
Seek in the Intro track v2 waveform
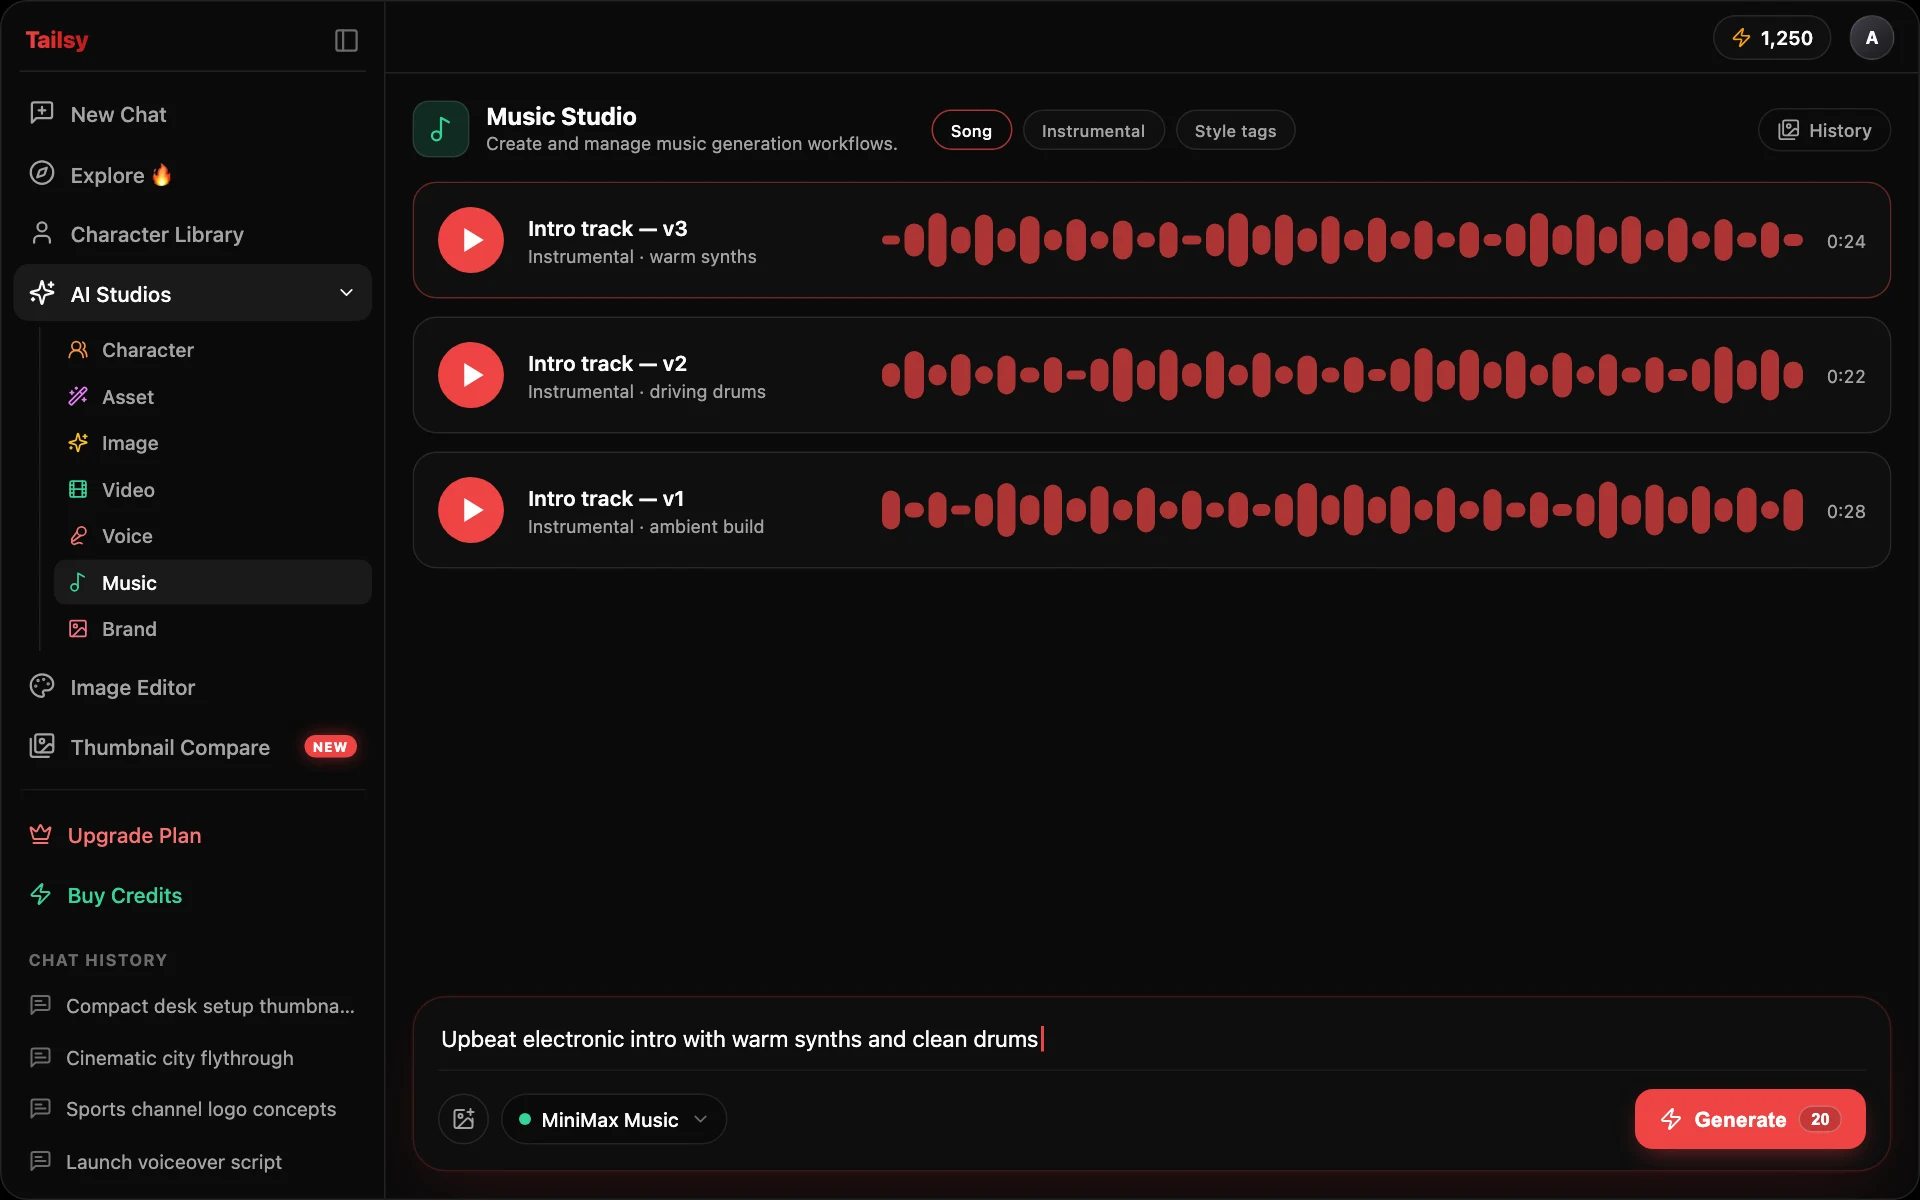click(x=1342, y=375)
